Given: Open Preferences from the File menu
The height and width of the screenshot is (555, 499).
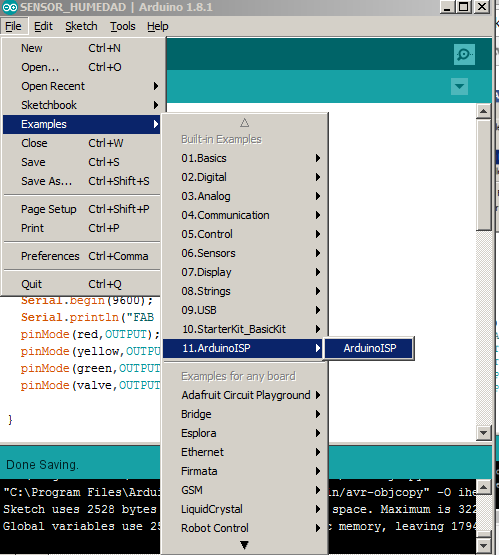Looking at the screenshot, I should click(x=82, y=256).
